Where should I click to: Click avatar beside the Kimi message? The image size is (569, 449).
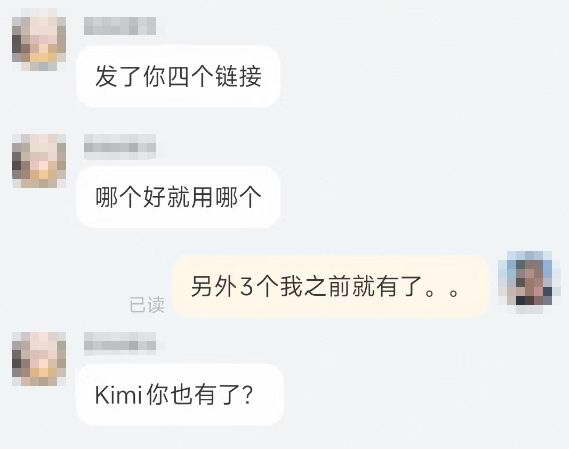pos(39,359)
